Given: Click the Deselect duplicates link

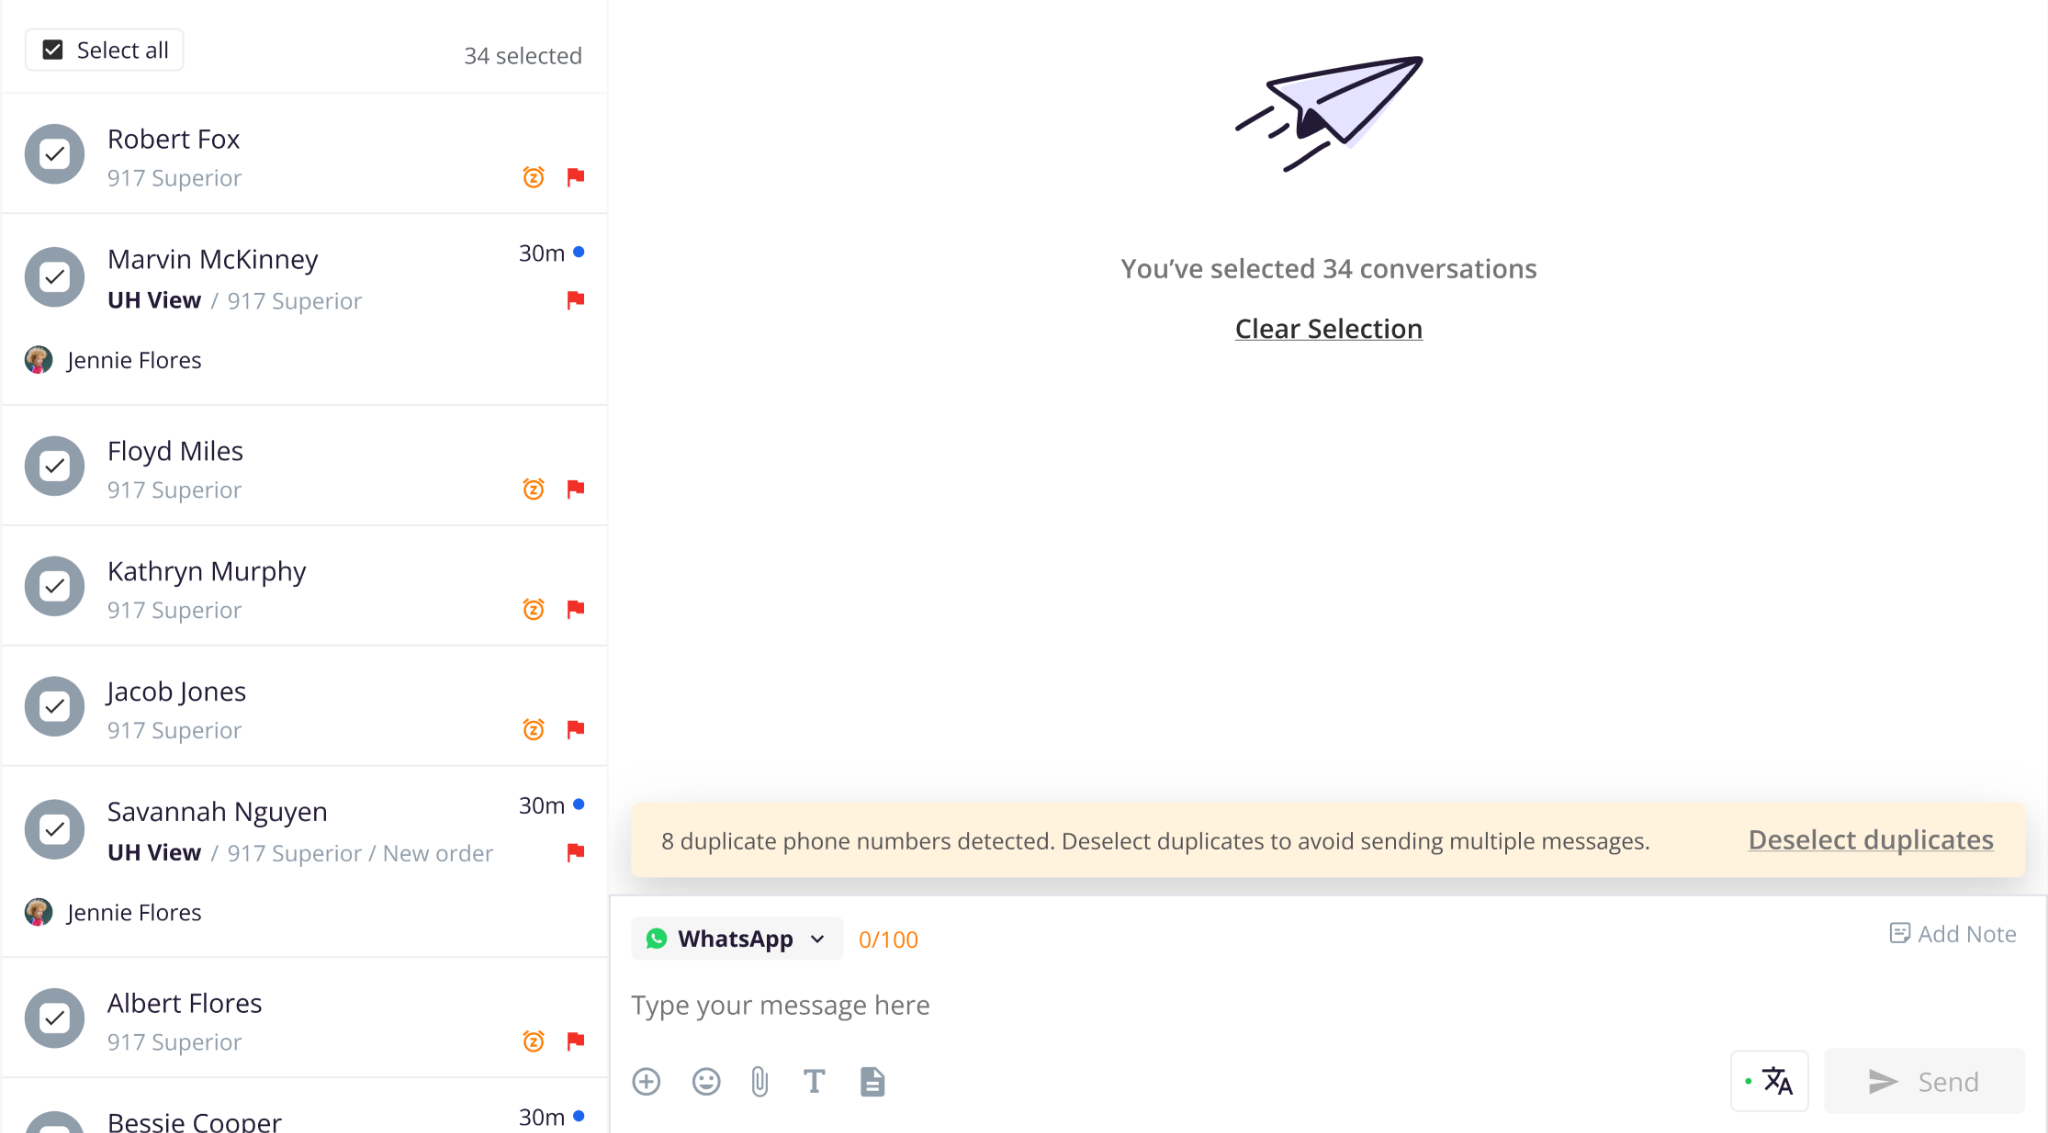Looking at the screenshot, I should 1870,840.
